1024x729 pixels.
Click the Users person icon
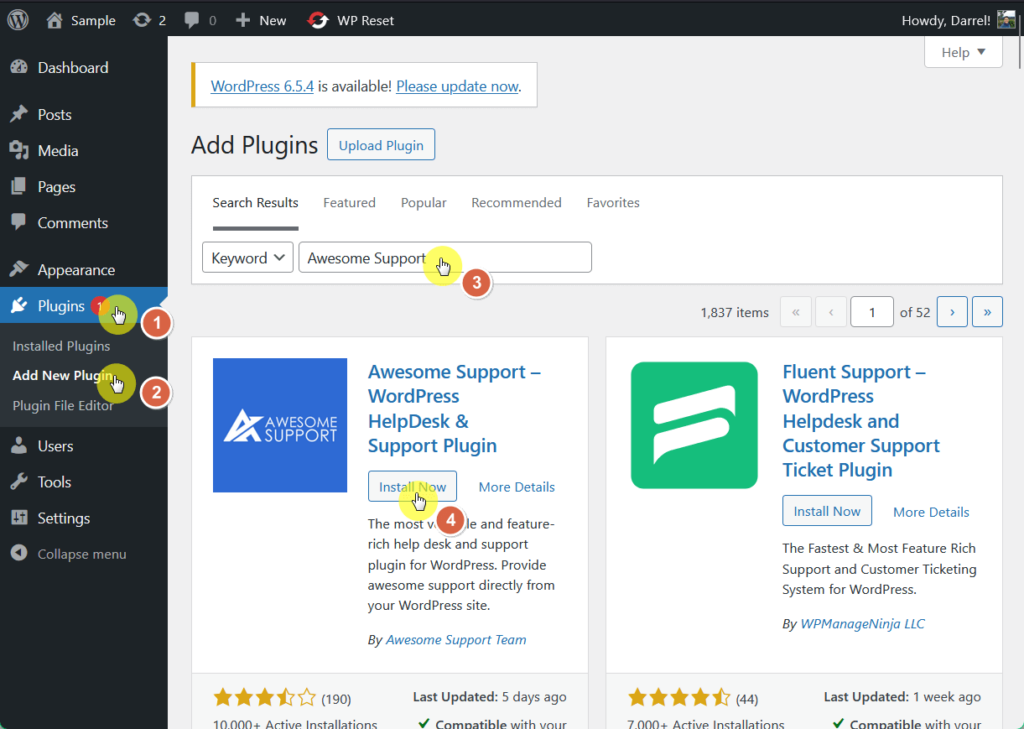point(19,446)
